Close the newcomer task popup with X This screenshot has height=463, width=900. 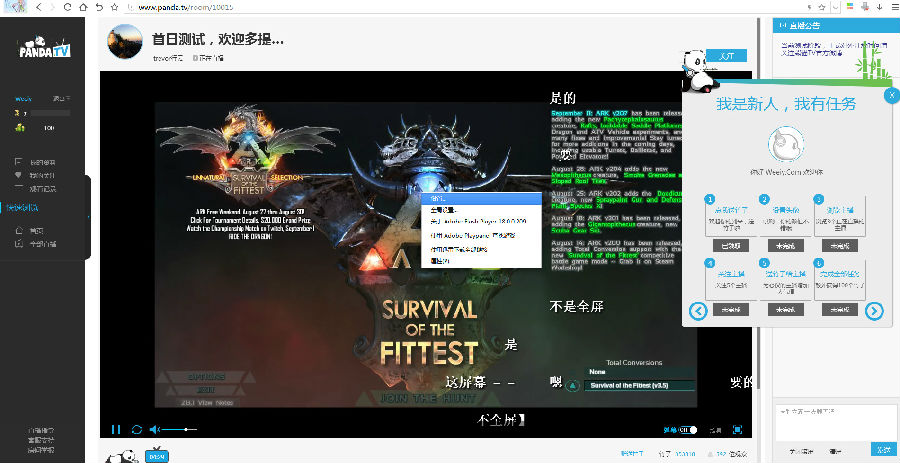[x=891, y=96]
